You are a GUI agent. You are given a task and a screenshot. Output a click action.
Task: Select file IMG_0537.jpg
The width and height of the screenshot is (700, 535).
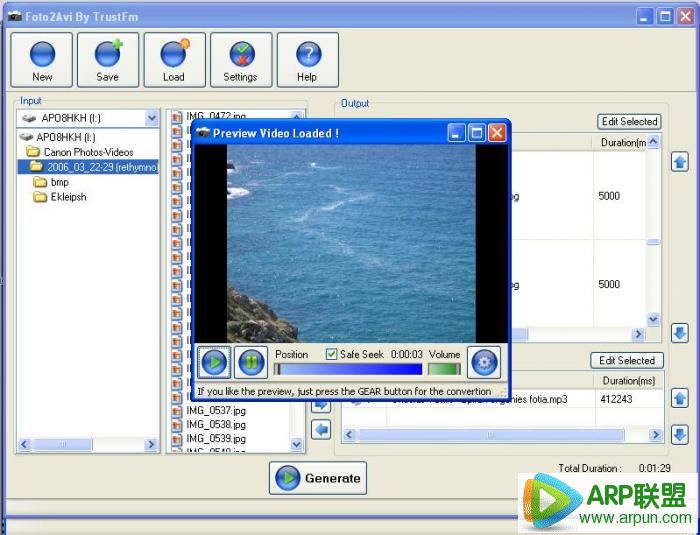point(216,410)
